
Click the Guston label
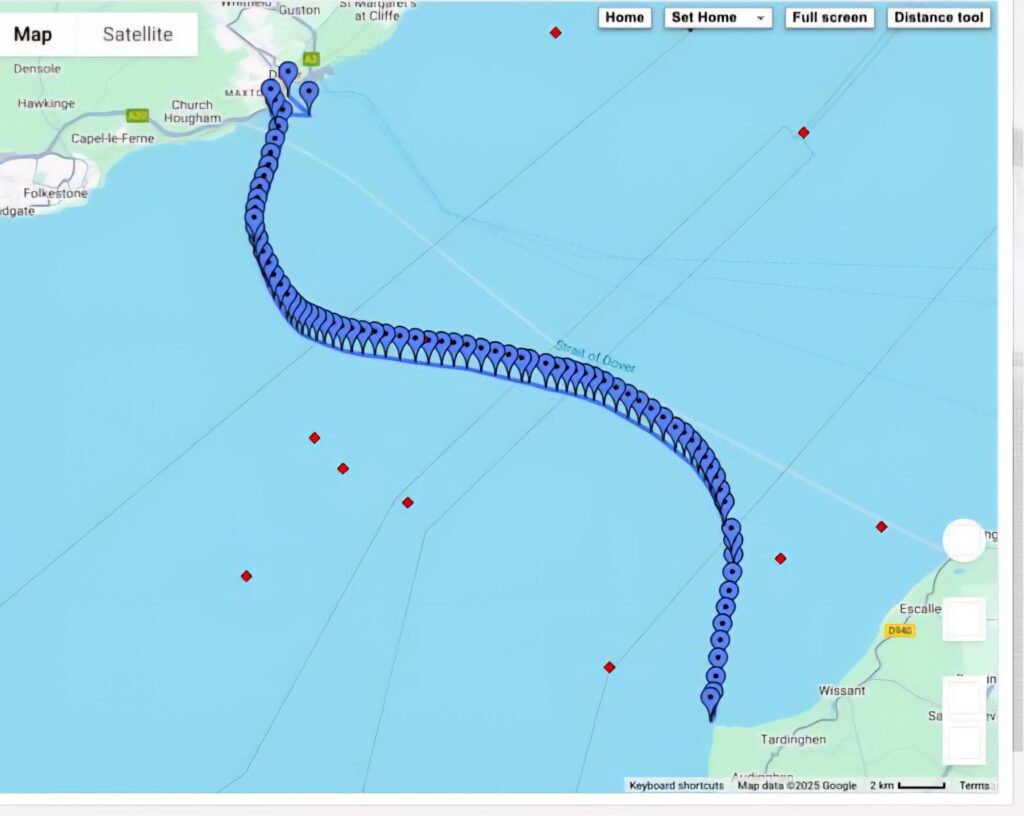(x=299, y=10)
